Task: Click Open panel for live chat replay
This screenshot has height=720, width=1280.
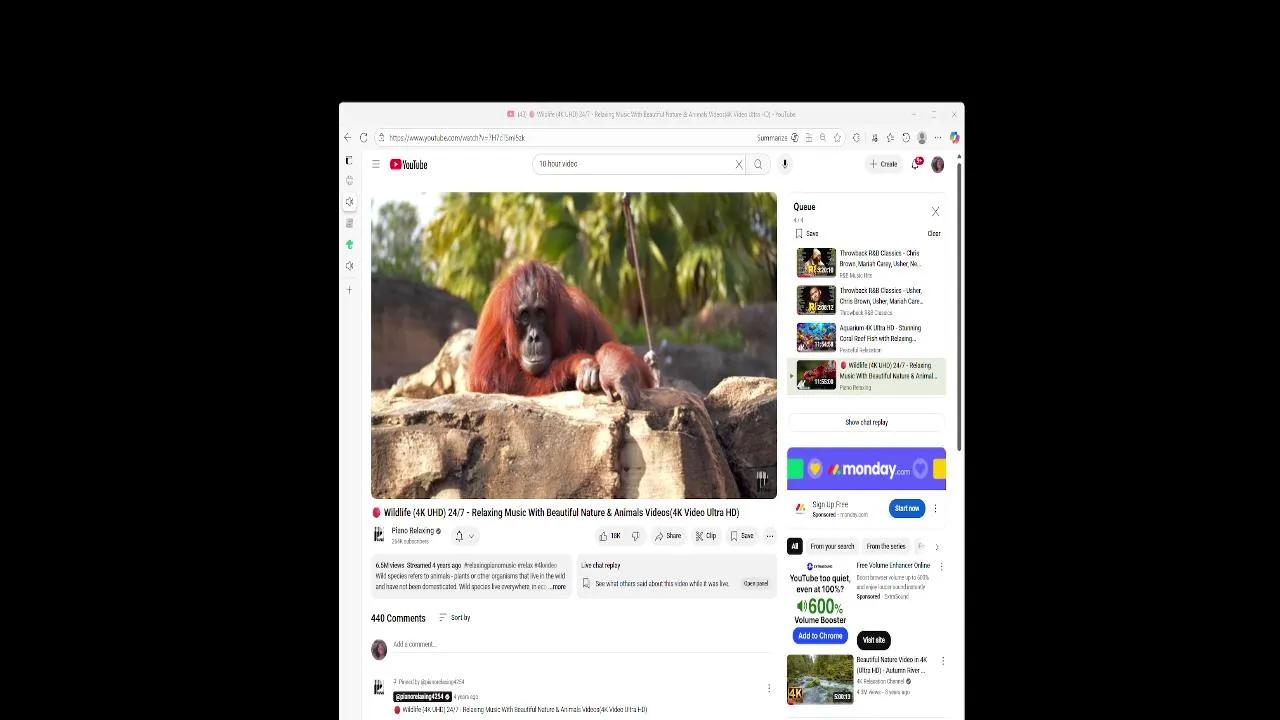Action: (756, 584)
